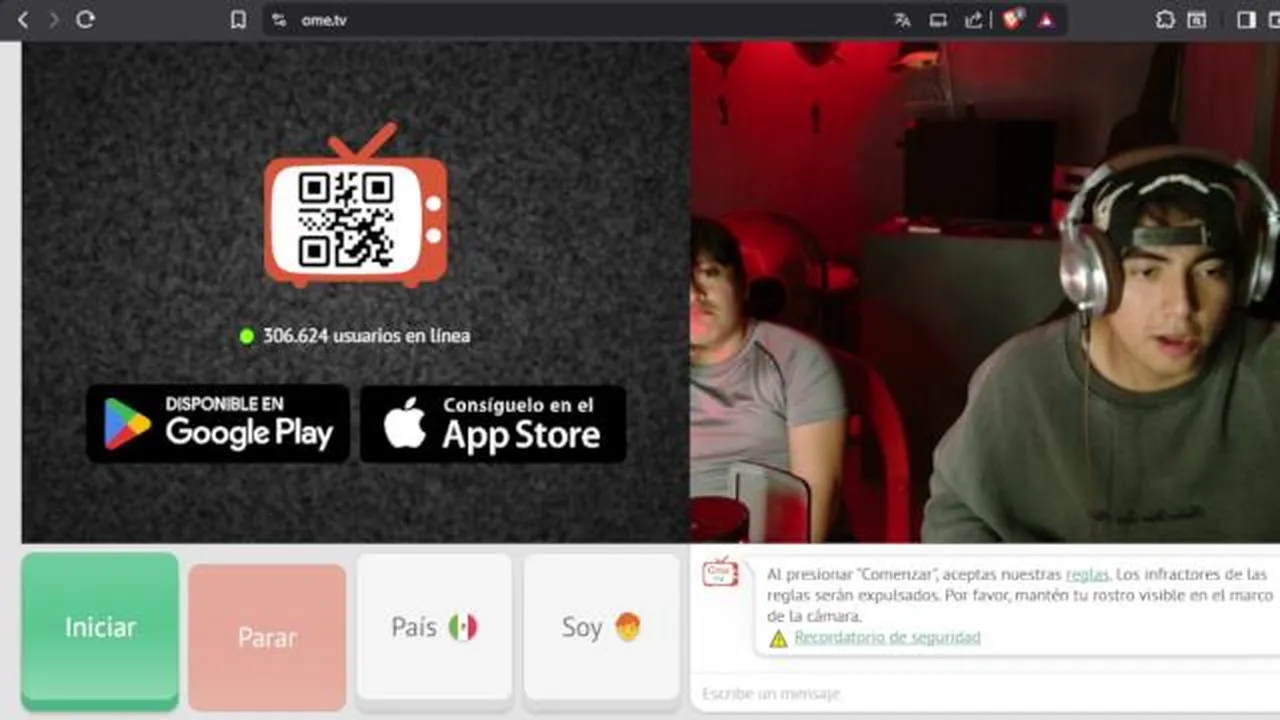Open the Brave Rewards triangle icon
Screen dimensions: 1280x720
click(1046, 20)
